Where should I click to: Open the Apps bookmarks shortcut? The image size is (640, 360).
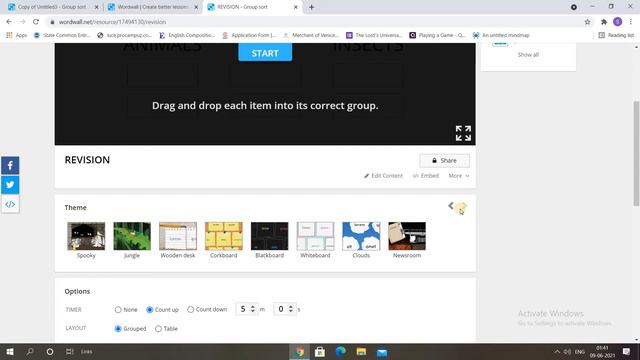(x=16, y=36)
